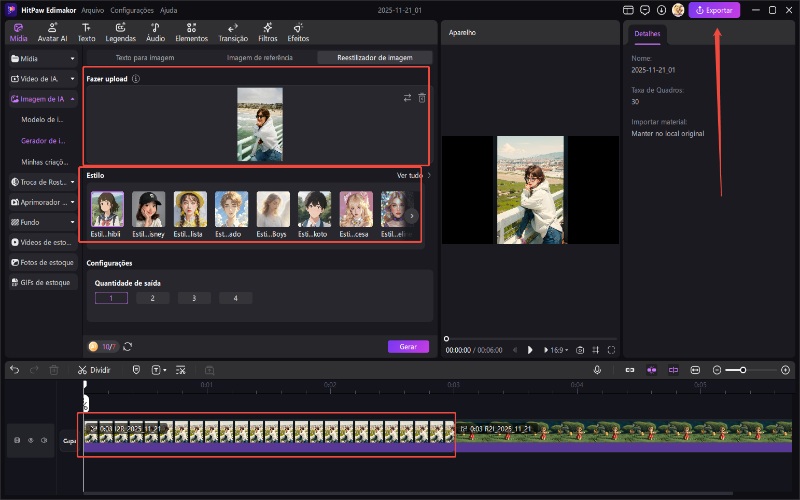The width and height of the screenshot is (800, 500).
Task: Click the Exportar button
Action: coord(714,10)
